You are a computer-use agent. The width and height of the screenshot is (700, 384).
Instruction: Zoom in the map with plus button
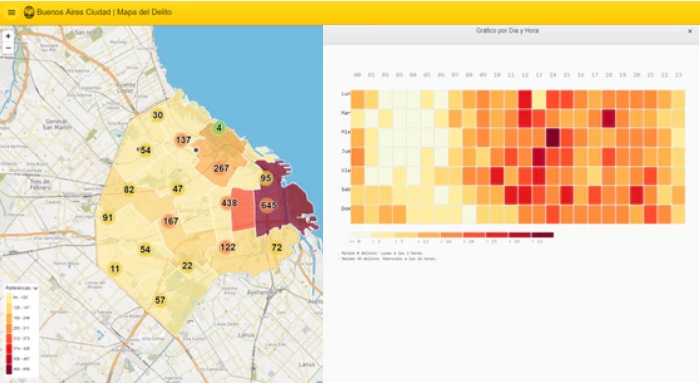8,36
